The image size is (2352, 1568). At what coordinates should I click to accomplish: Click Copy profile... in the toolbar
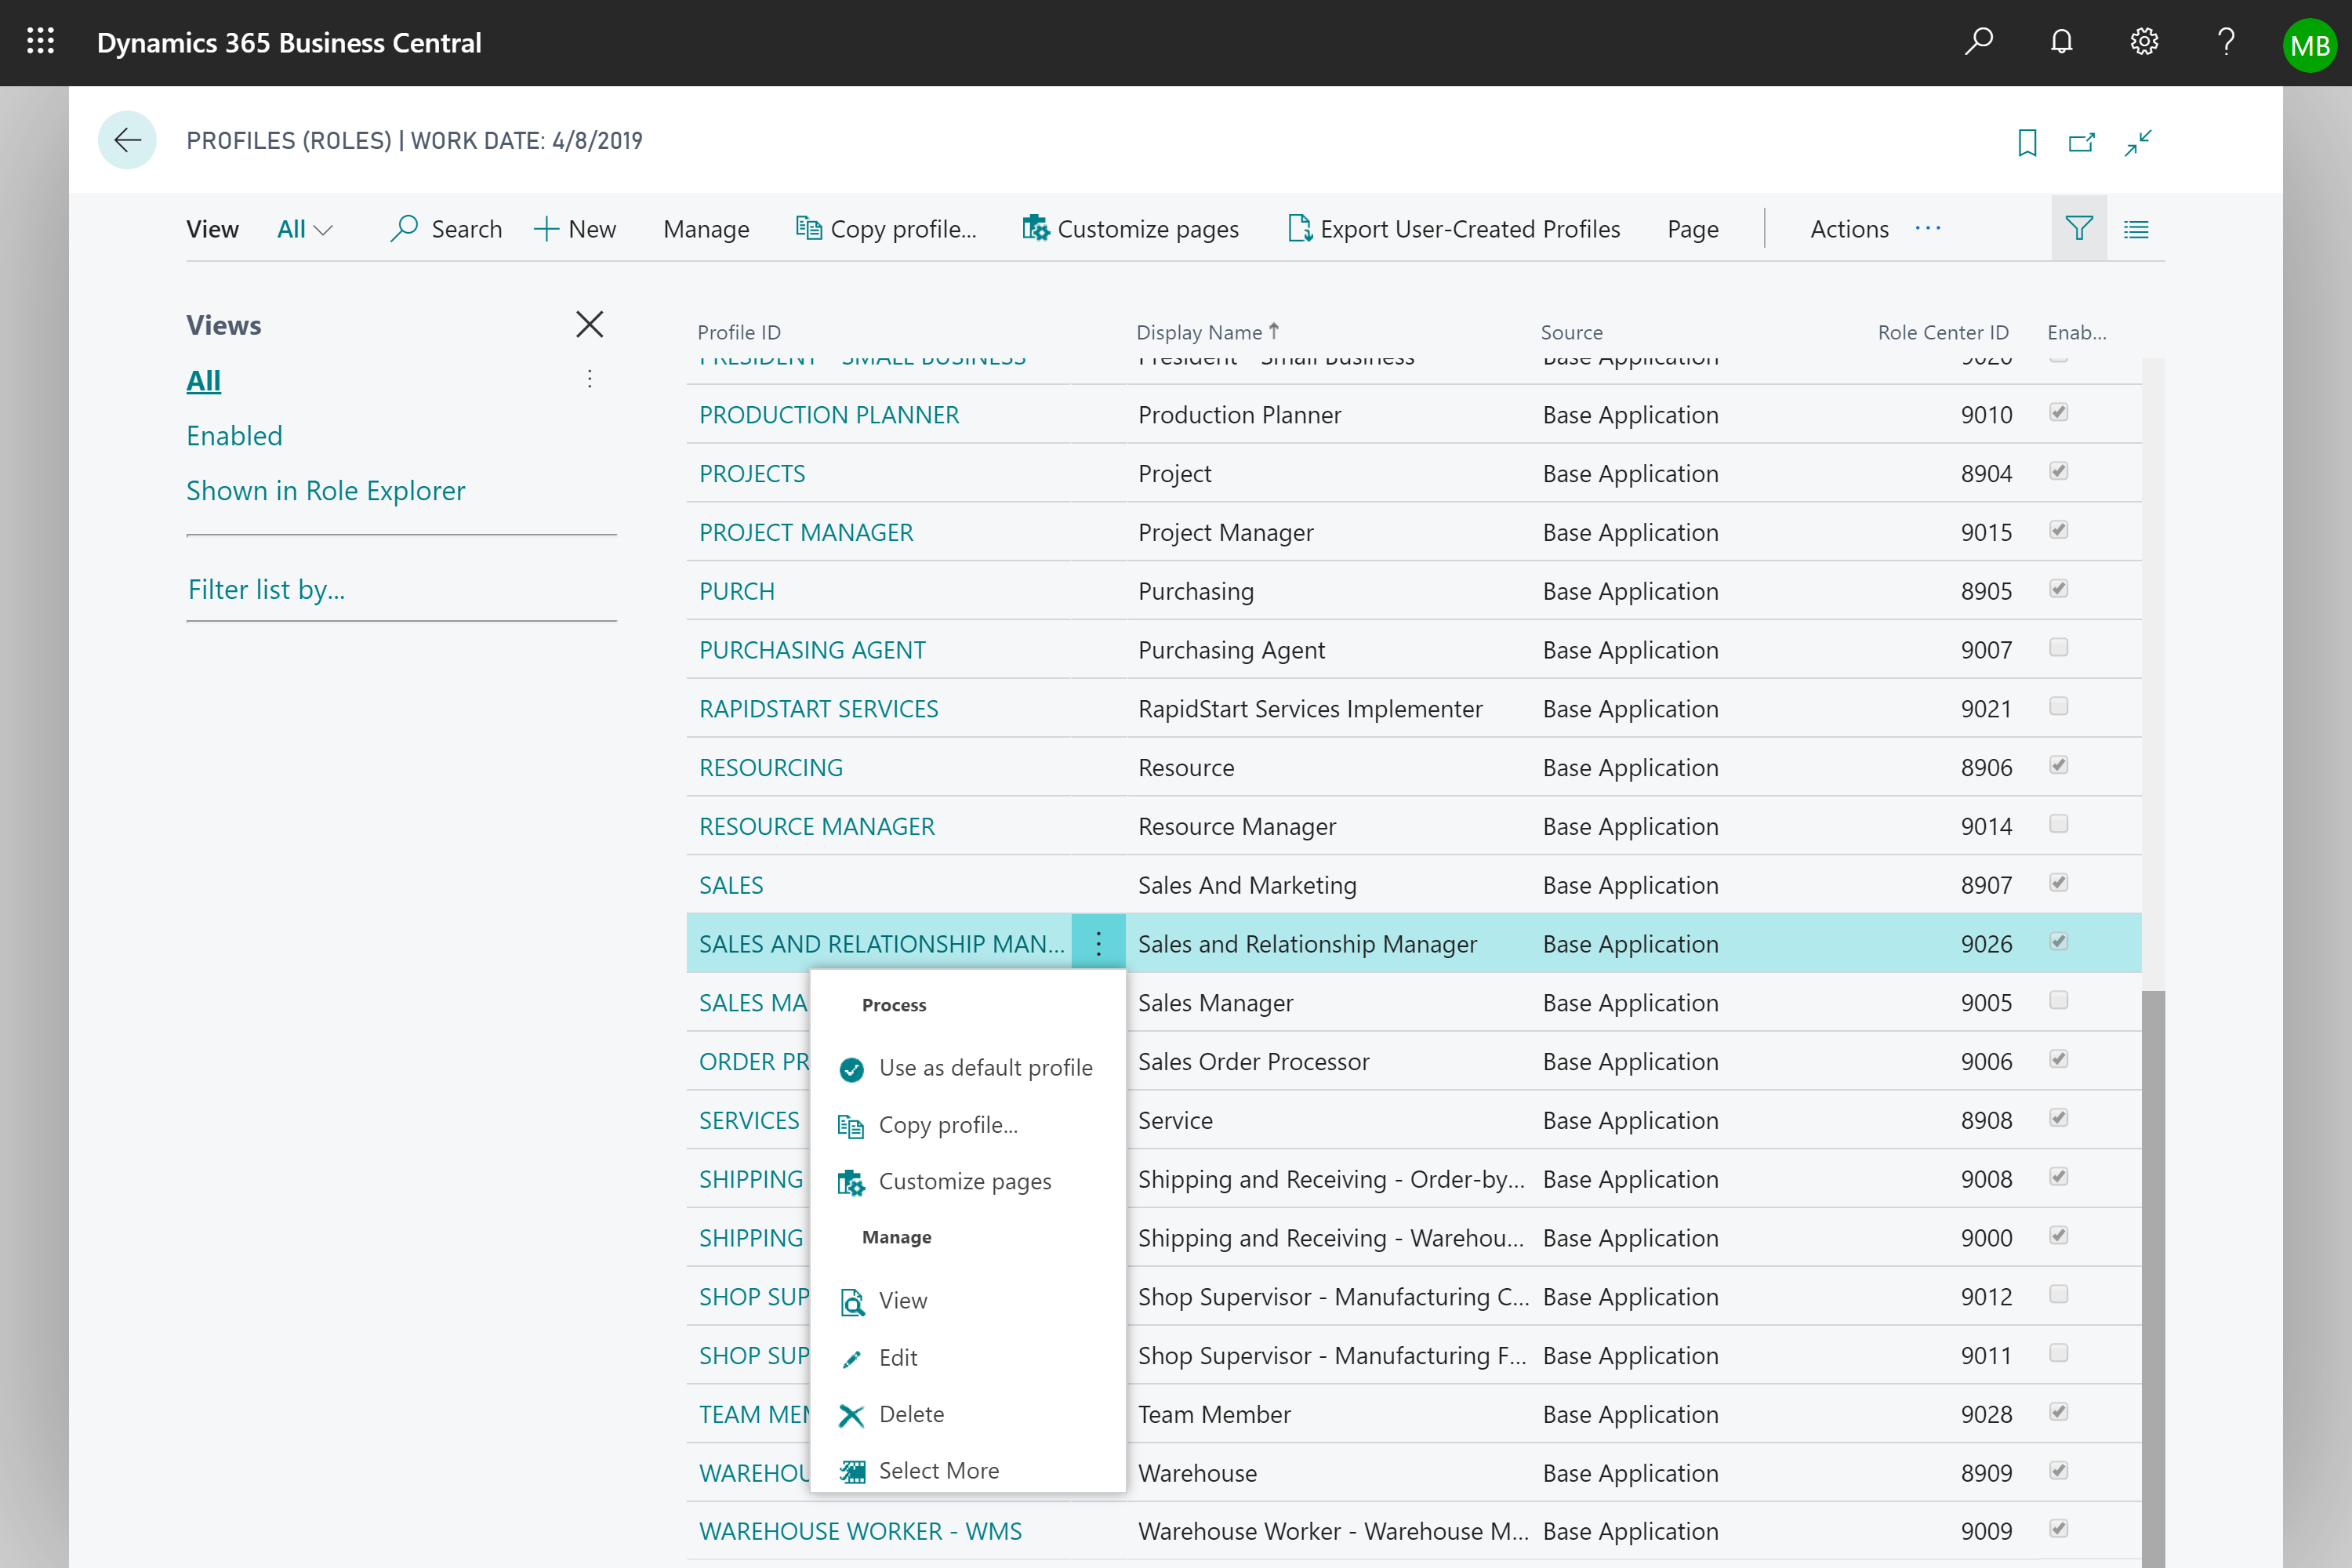coord(886,229)
